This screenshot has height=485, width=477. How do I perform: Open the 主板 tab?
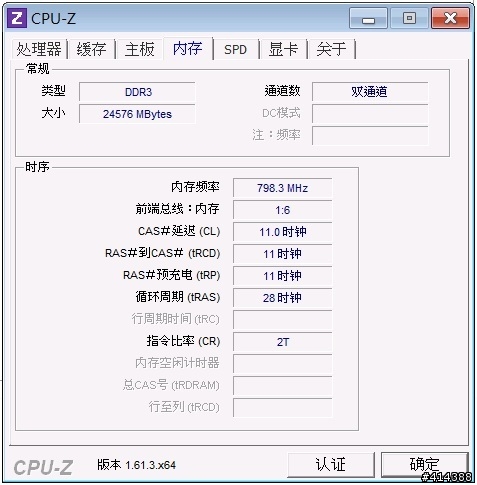point(139,49)
